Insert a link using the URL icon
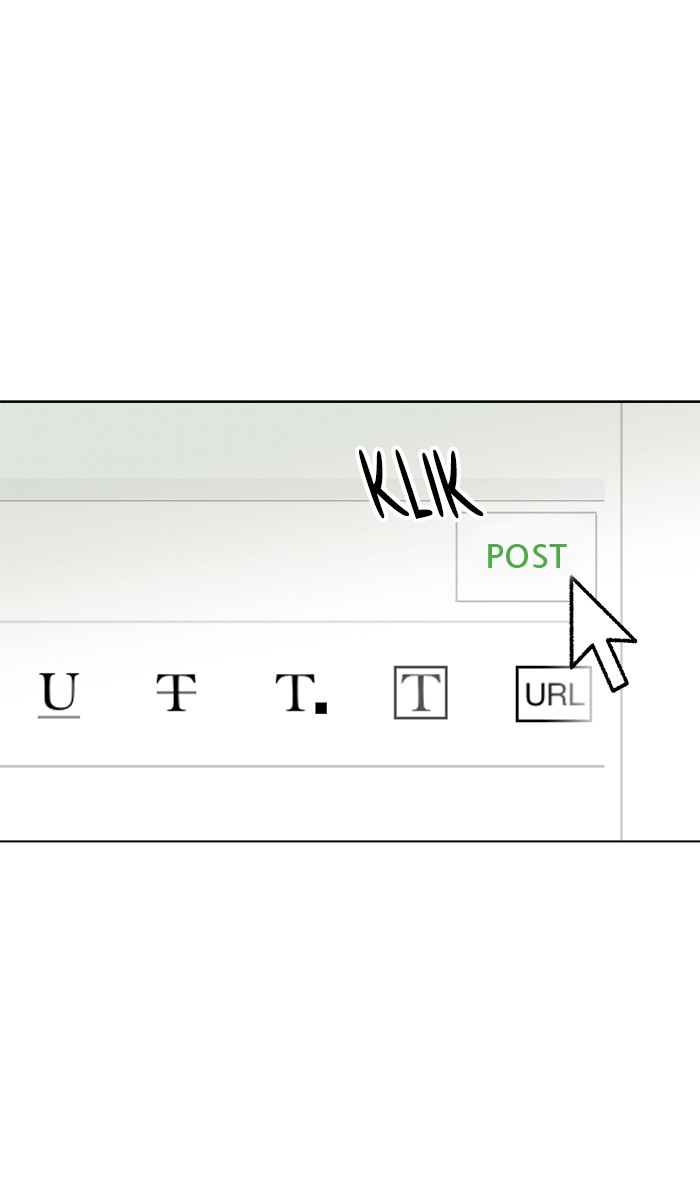Viewport: 700px width, 1188px height. pyautogui.click(x=553, y=694)
